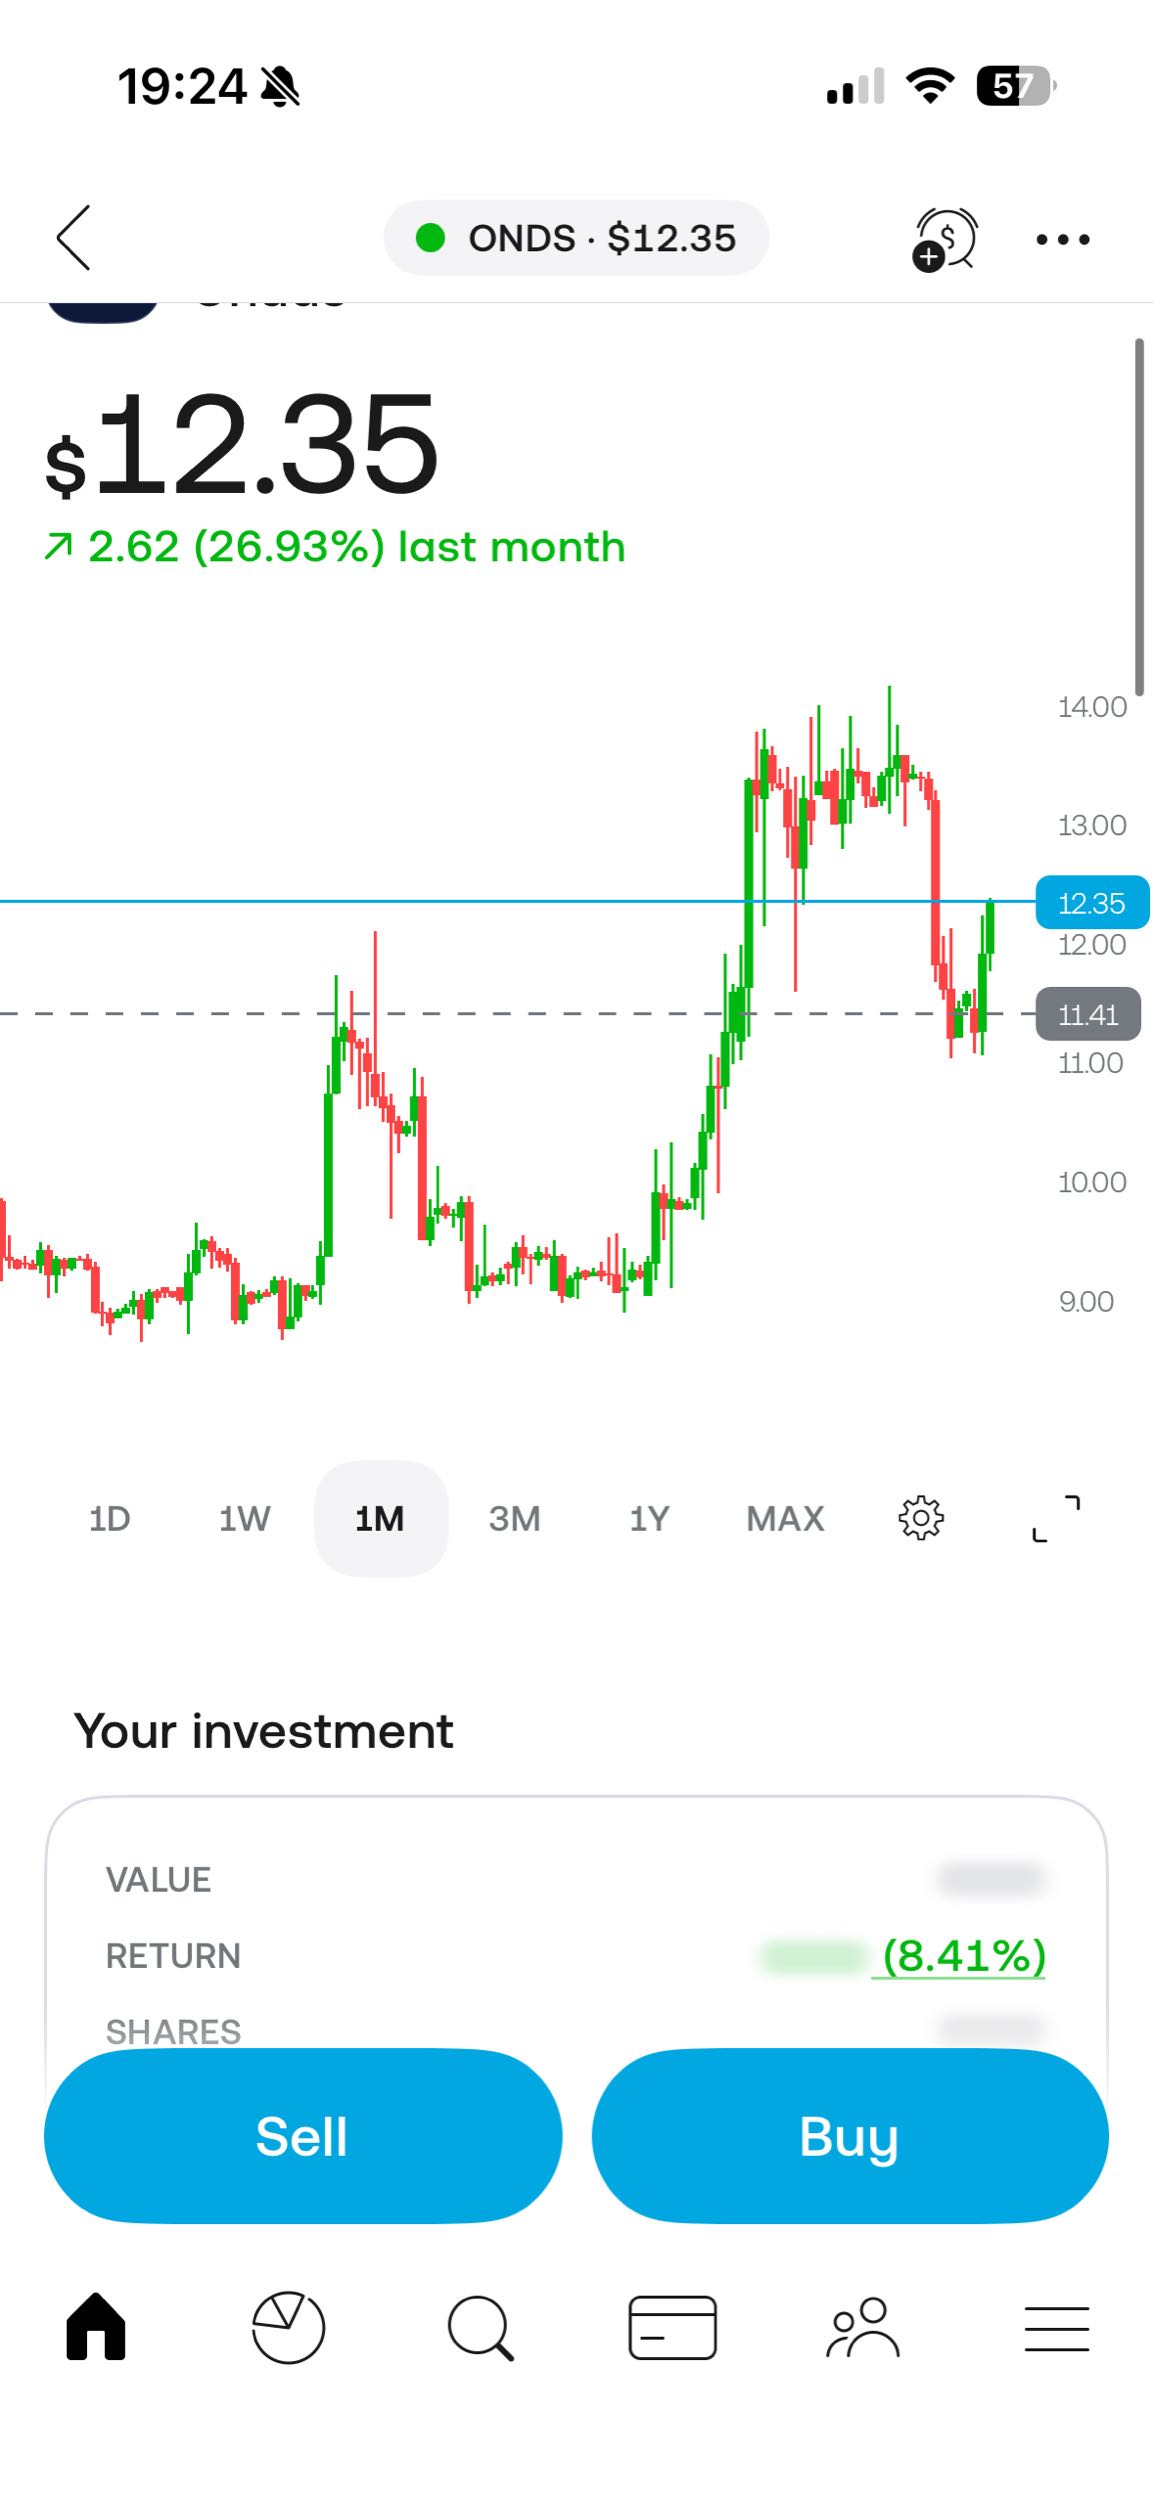Open the three-dot more options menu

1063,239
